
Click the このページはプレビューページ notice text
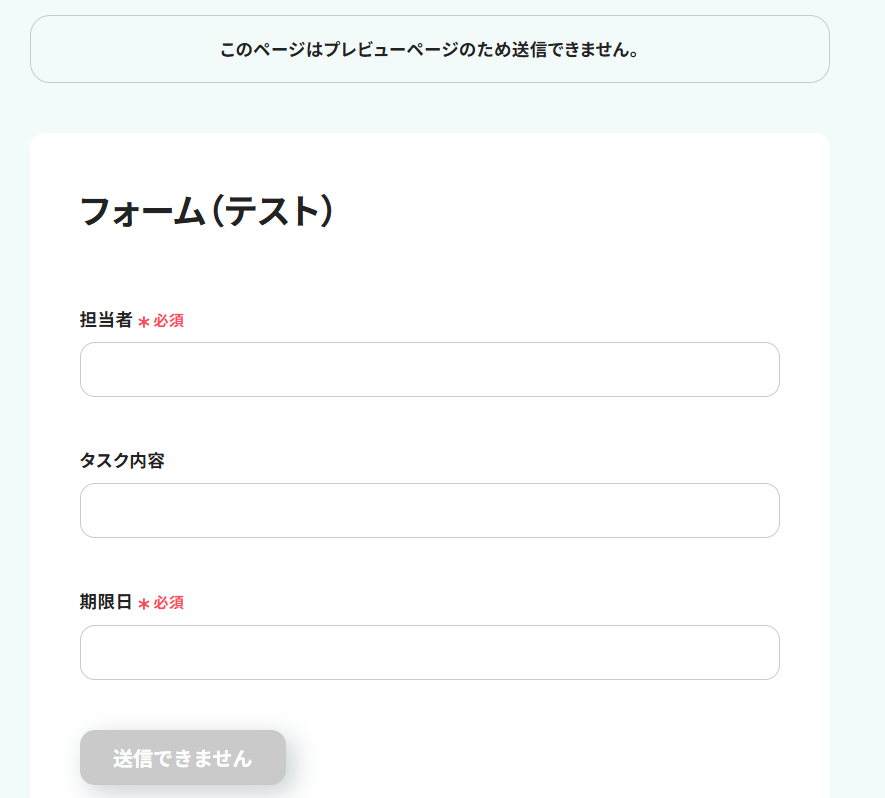tap(429, 49)
